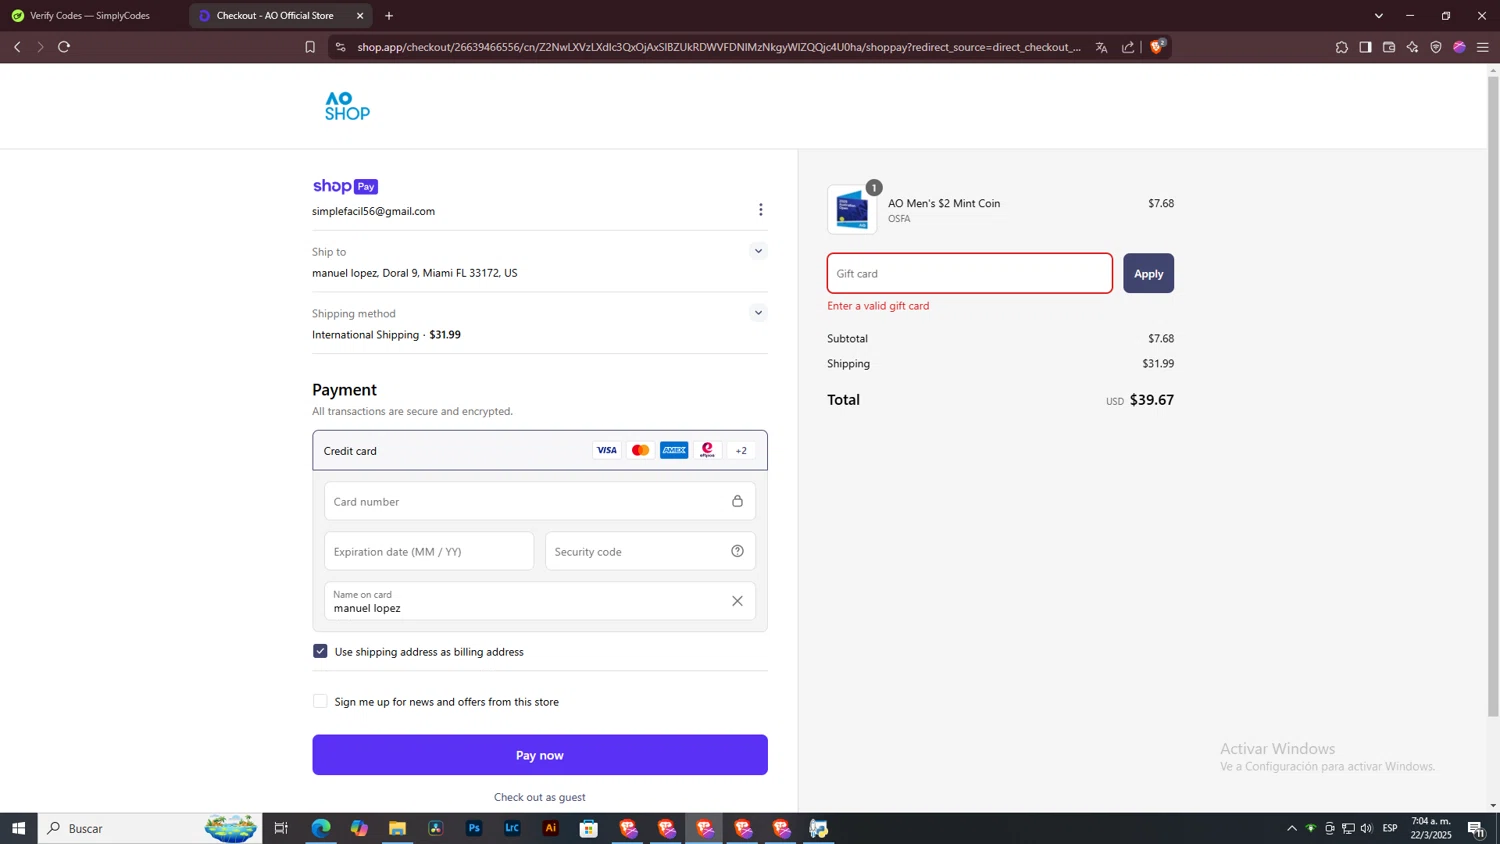Open Lightroom Classic from the taskbar
The height and width of the screenshot is (844, 1500).
[x=512, y=828]
